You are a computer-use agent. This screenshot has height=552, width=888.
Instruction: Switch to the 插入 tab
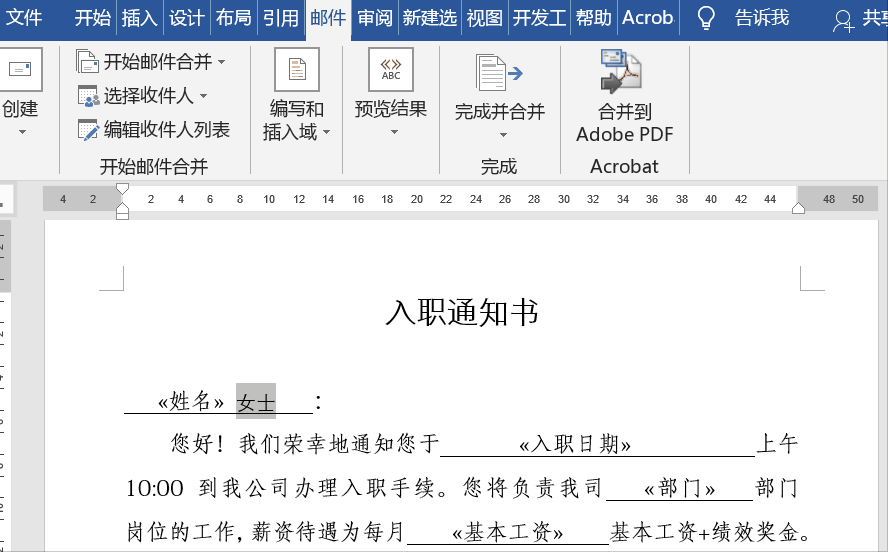click(x=139, y=18)
